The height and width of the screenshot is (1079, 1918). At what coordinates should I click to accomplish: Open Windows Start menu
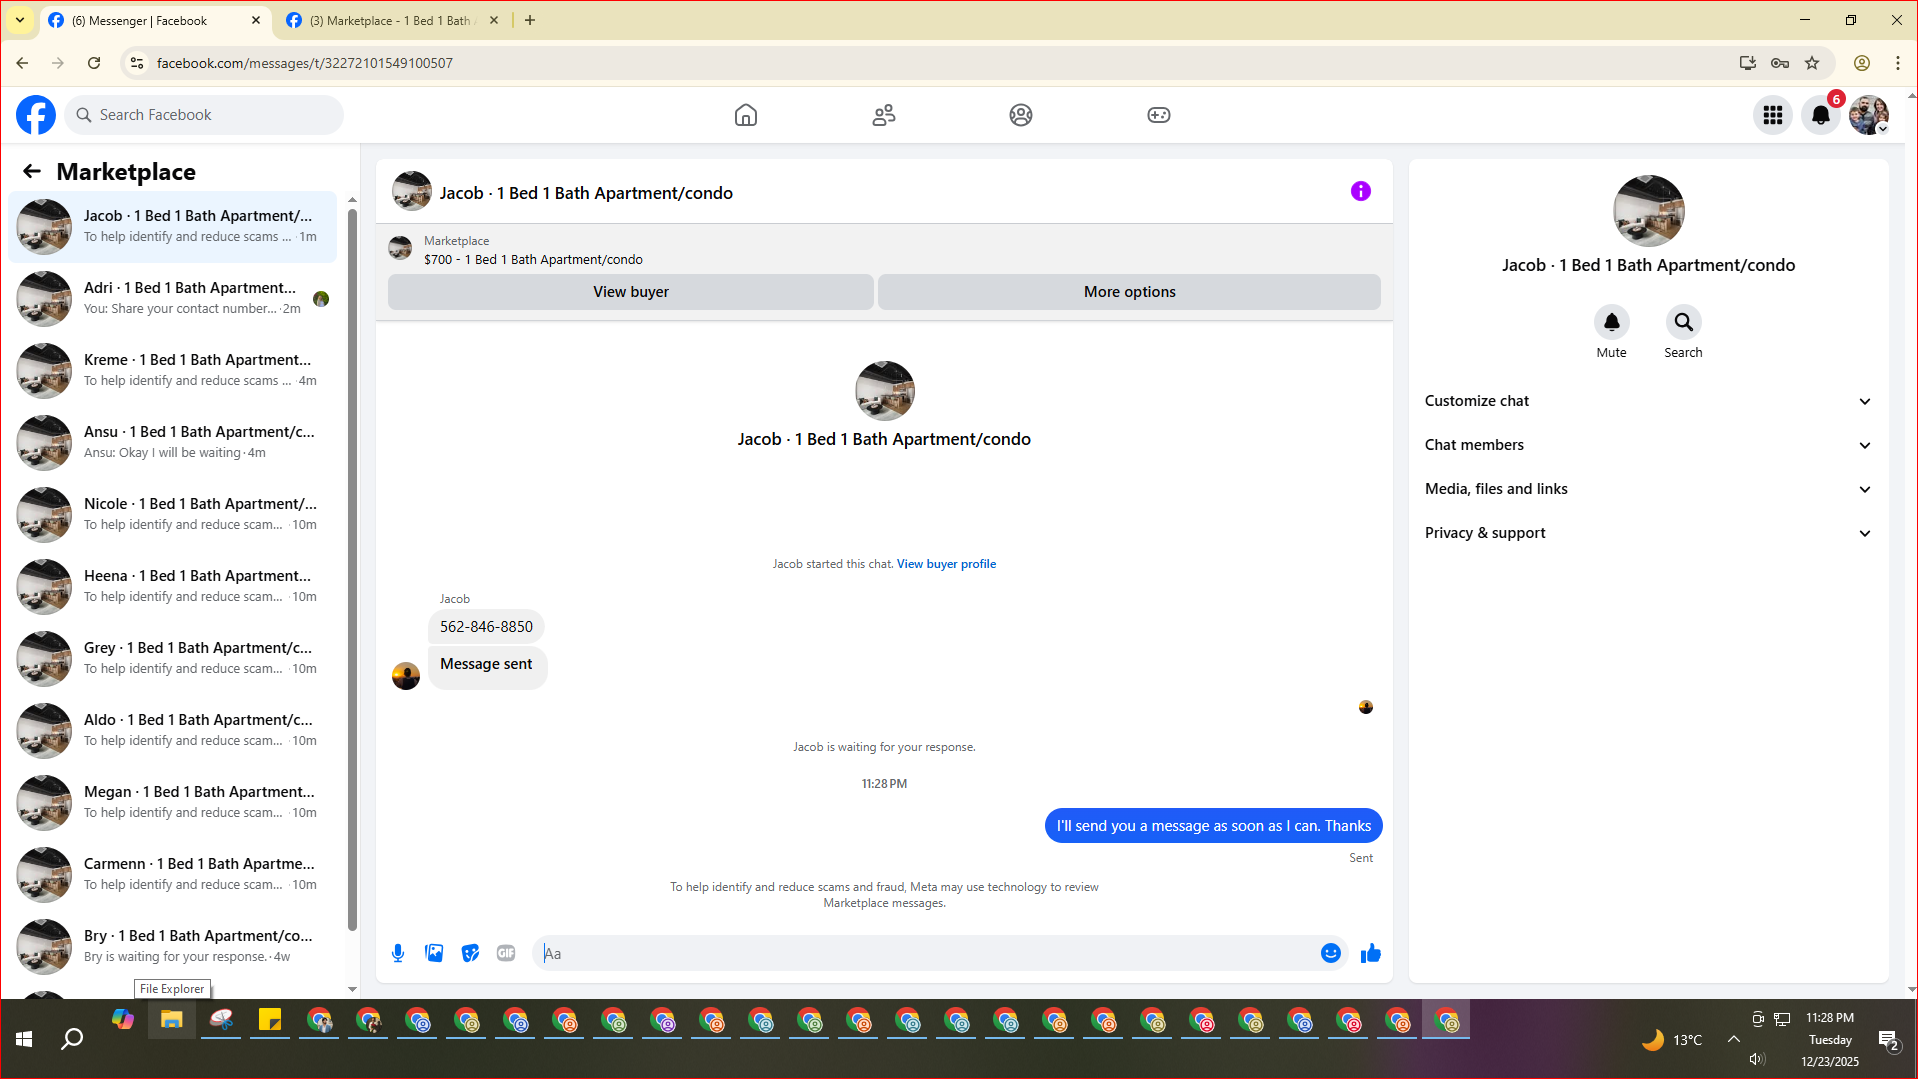pyautogui.click(x=24, y=1039)
